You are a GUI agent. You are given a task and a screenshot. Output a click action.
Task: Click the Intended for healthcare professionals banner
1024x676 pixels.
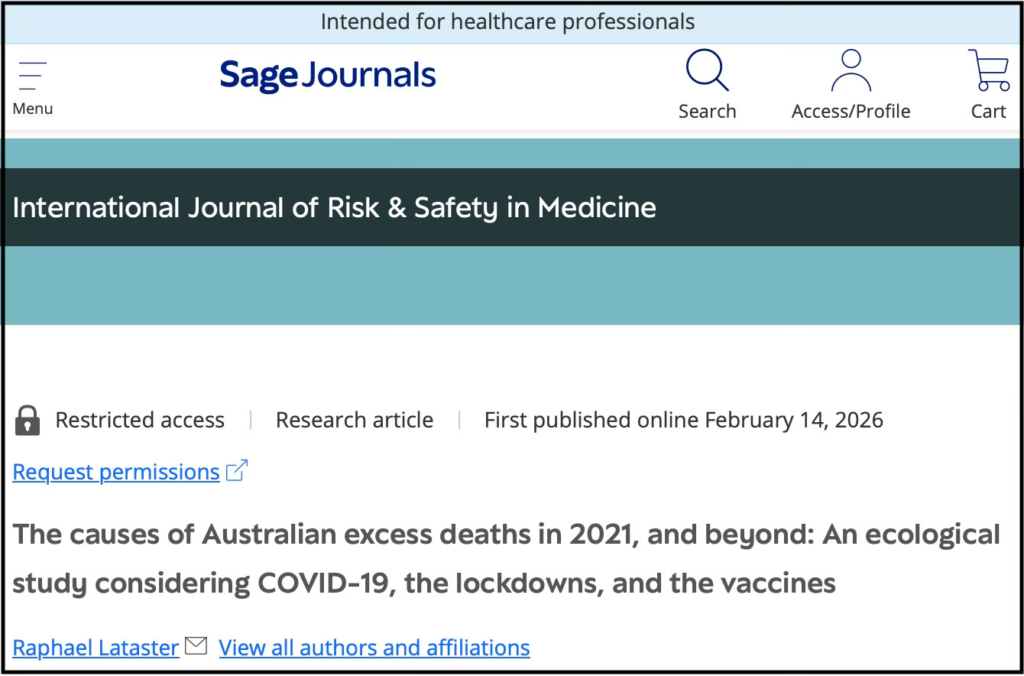click(x=507, y=22)
